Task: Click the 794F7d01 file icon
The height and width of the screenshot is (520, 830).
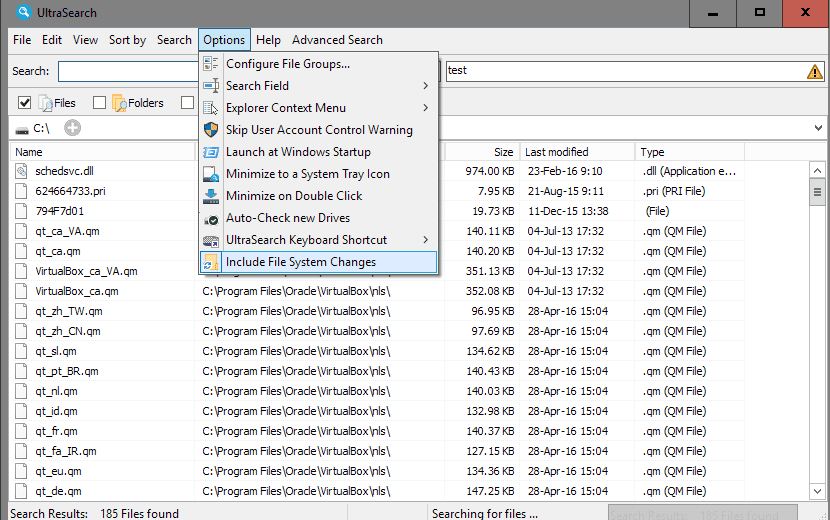Action: pos(21,211)
